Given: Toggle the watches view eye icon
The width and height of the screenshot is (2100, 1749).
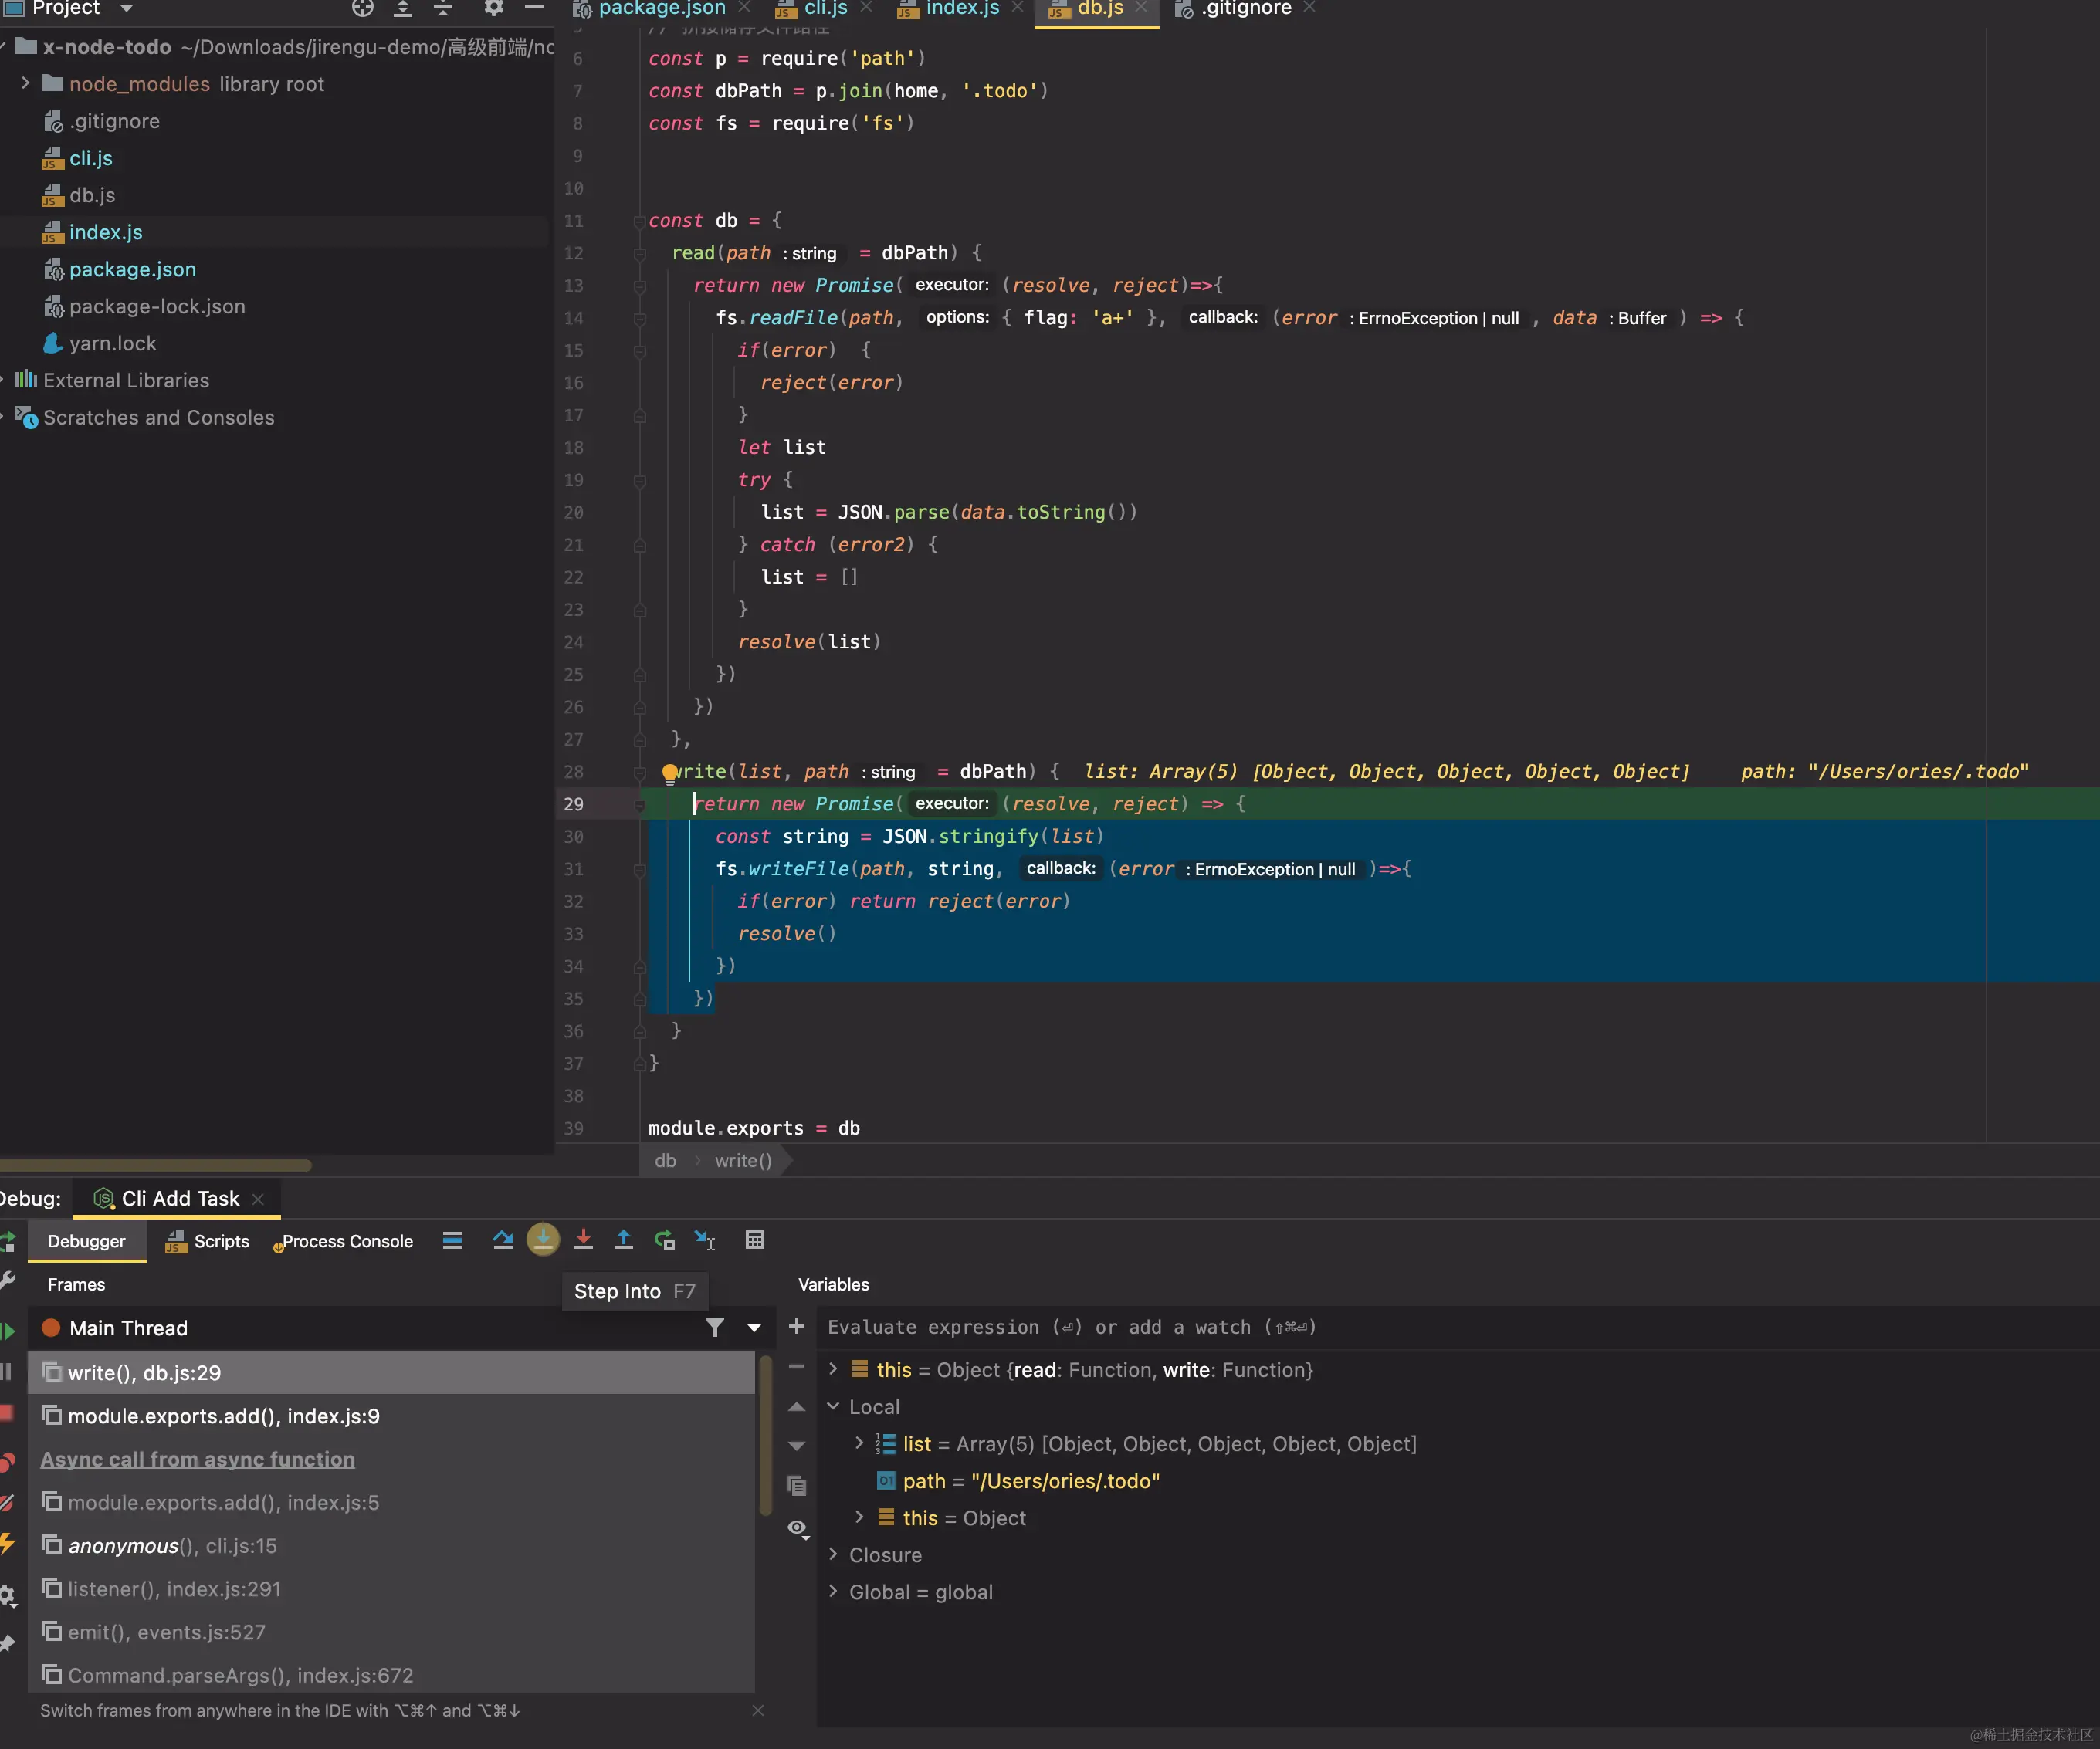Looking at the screenshot, I should pos(797,1528).
